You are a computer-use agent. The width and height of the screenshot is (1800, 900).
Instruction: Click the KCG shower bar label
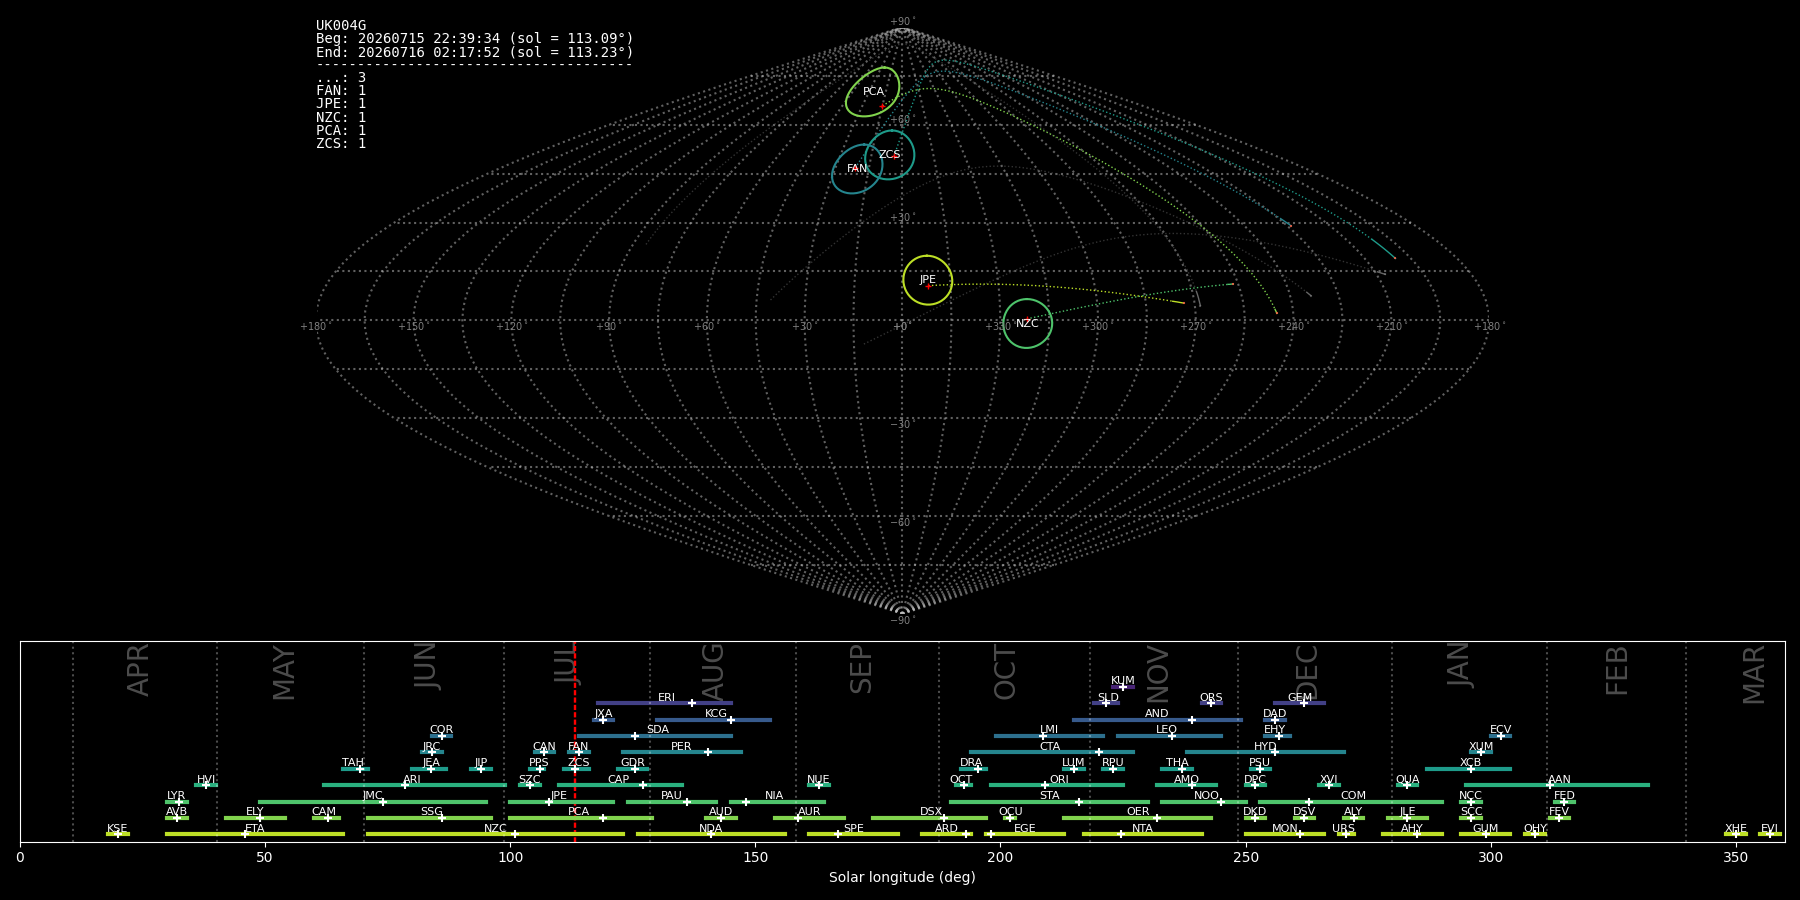(x=716, y=714)
